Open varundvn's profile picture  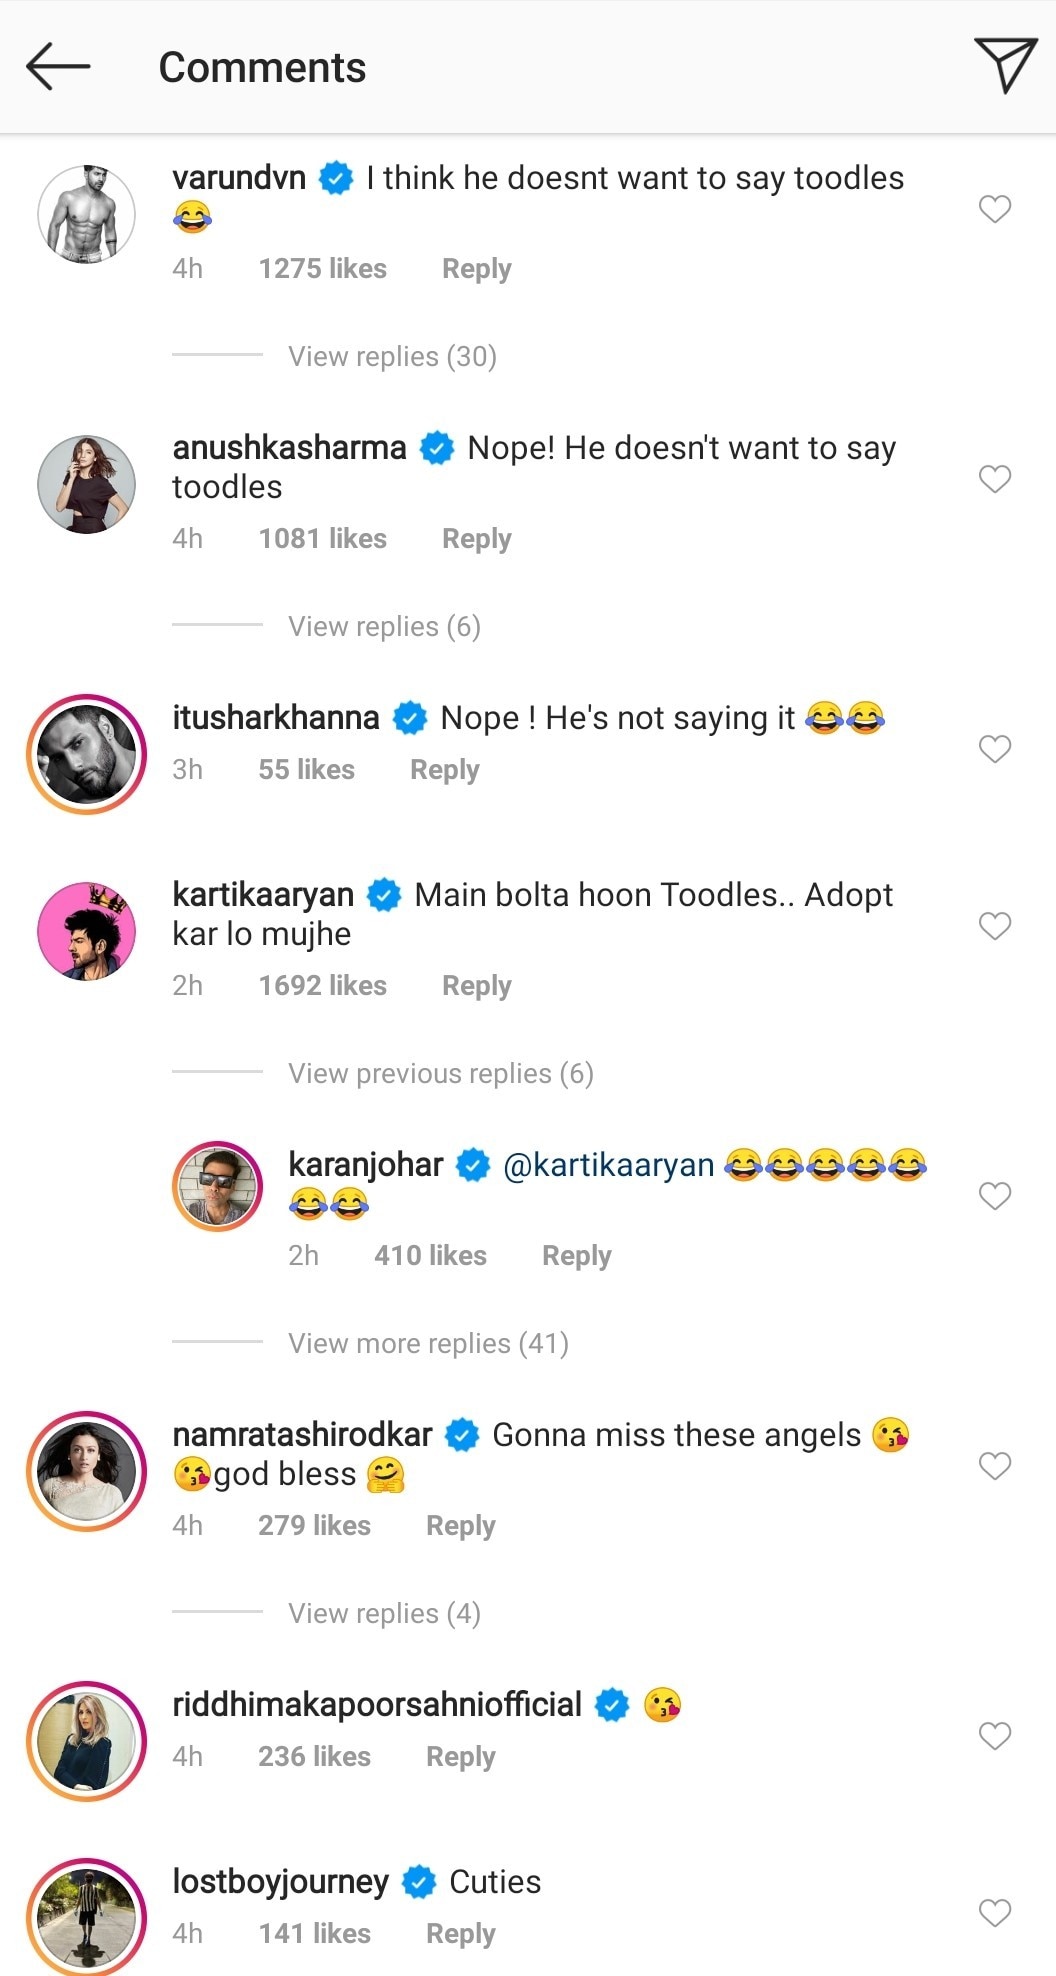coord(86,214)
